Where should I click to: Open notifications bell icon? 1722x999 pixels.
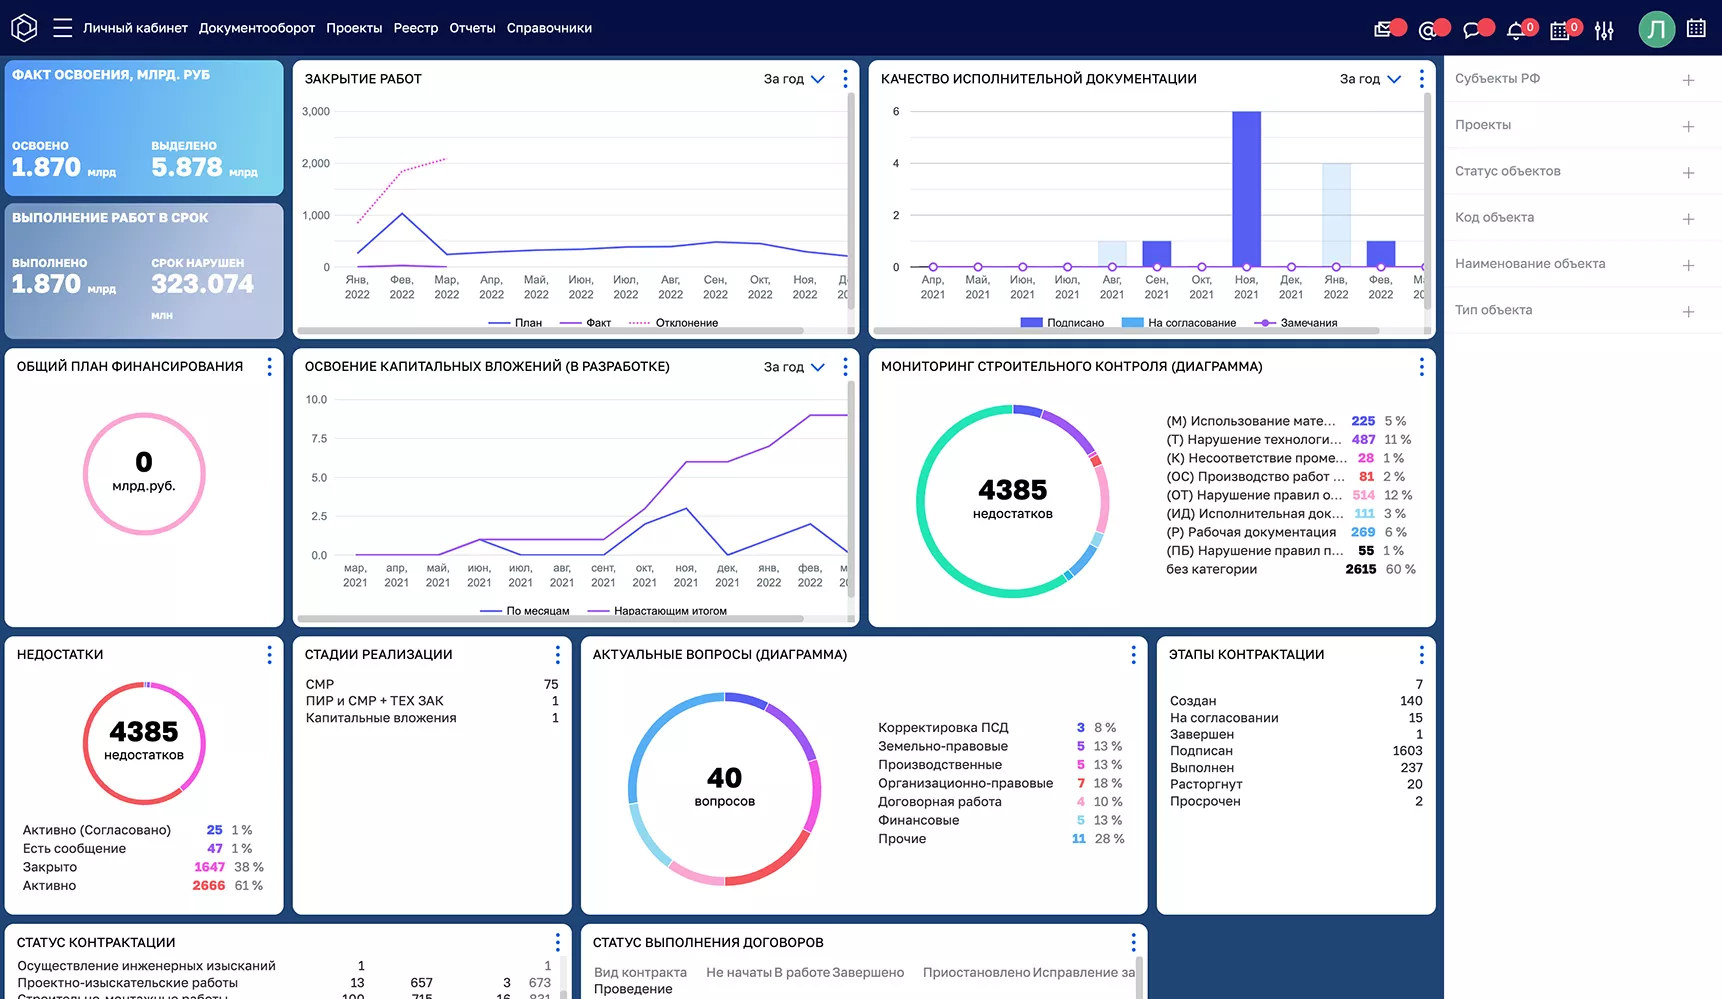coord(1515,30)
